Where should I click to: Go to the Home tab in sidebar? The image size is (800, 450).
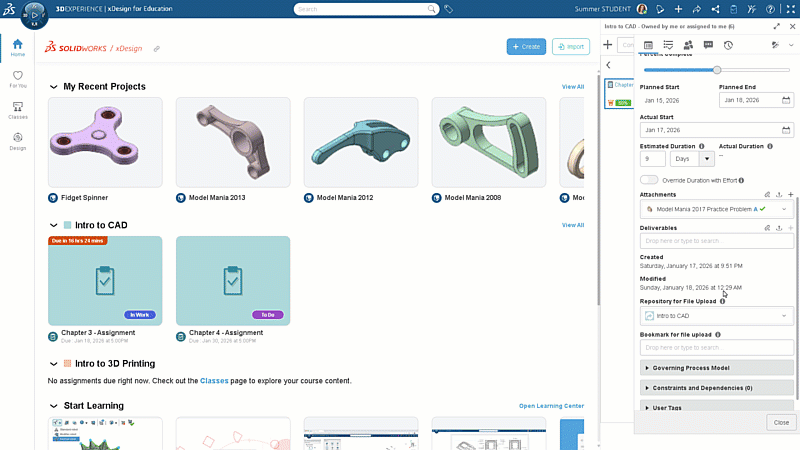tap(18, 47)
